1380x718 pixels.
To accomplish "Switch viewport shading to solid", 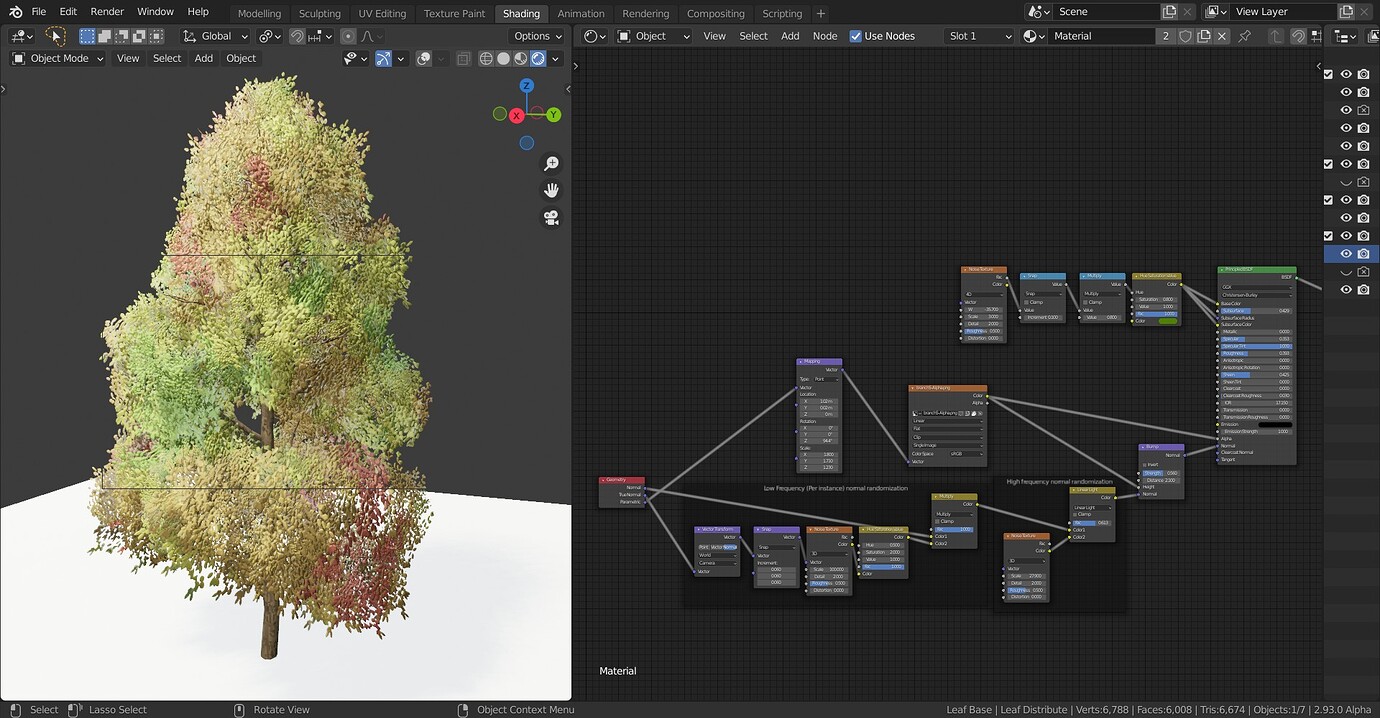I will click(504, 58).
